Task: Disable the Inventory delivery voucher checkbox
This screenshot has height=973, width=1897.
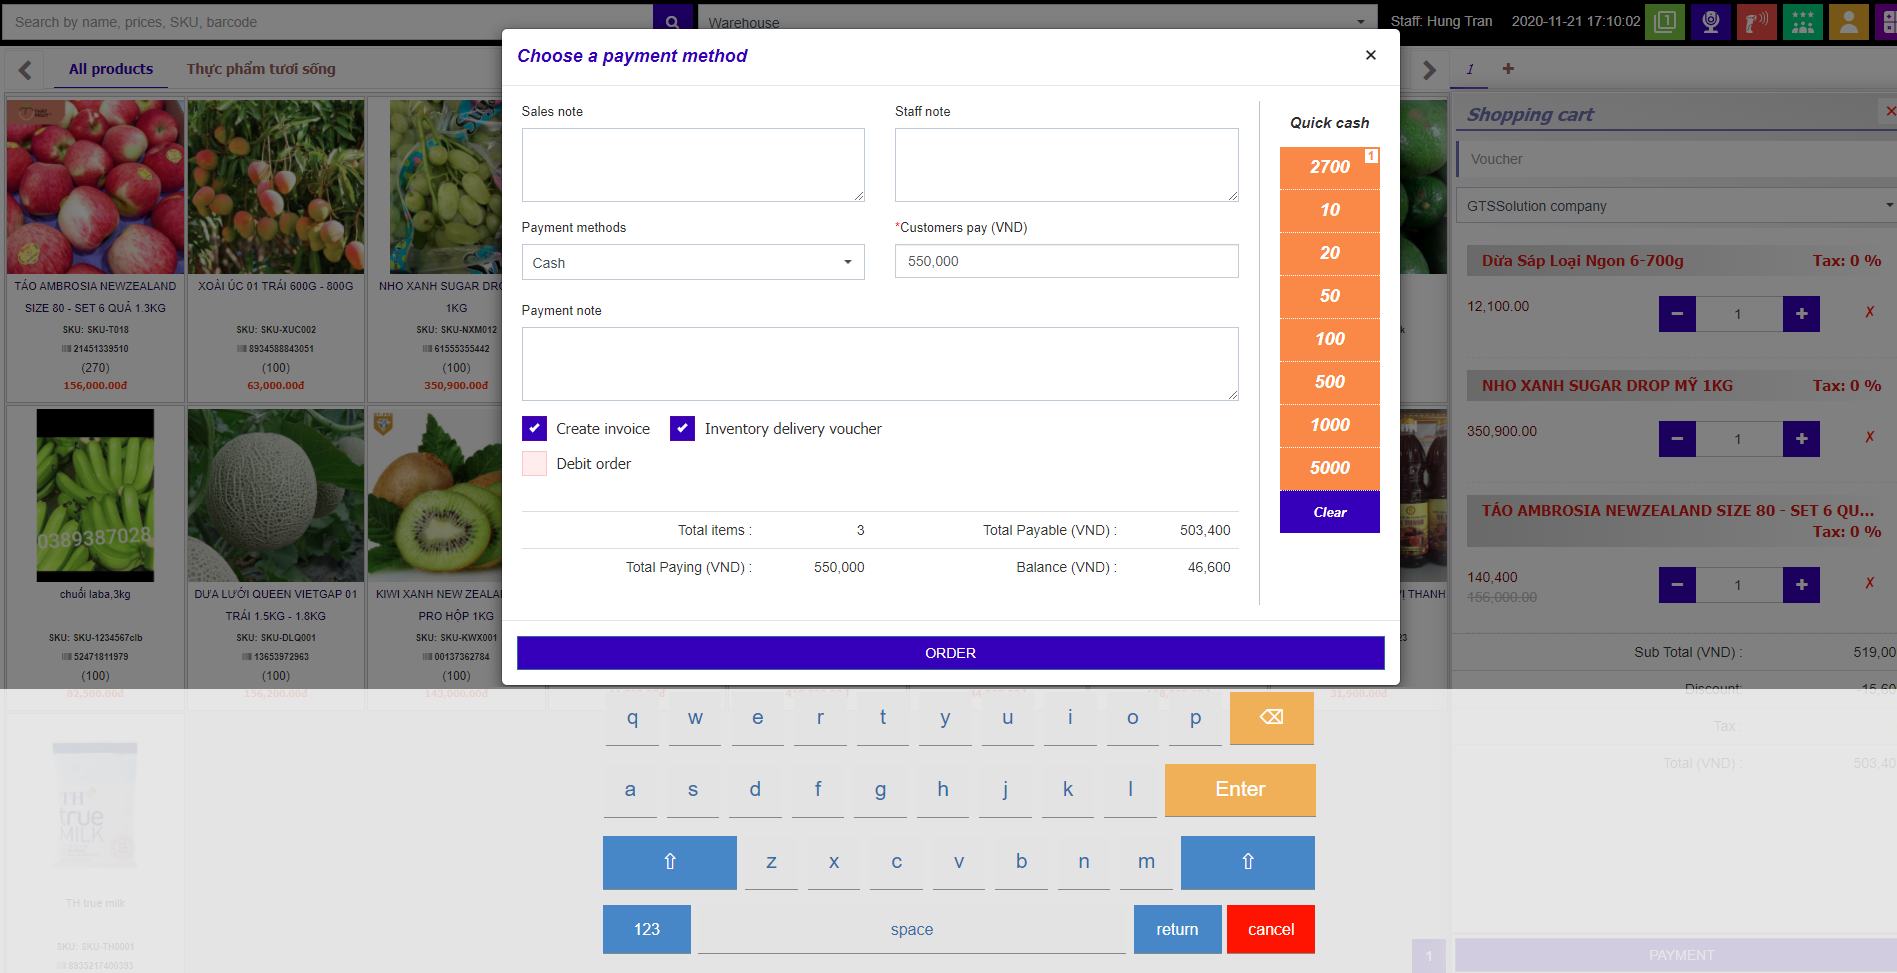Action: [682, 428]
